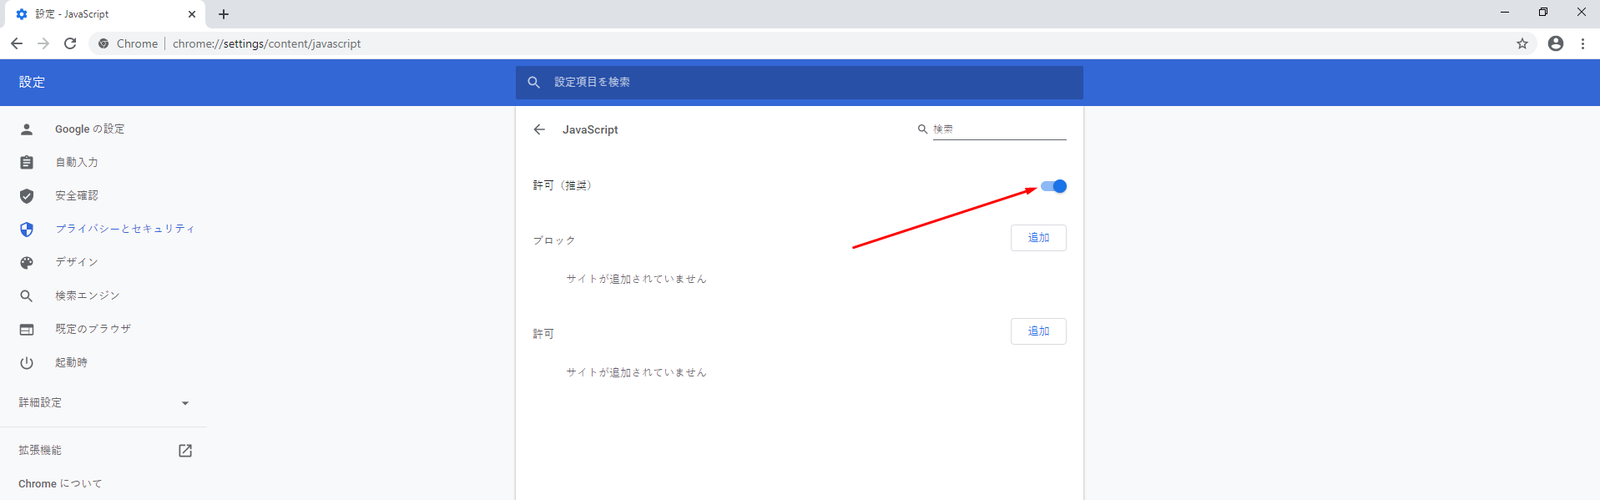
Task: Click the power icon for 起動時
Action: point(27,363)
